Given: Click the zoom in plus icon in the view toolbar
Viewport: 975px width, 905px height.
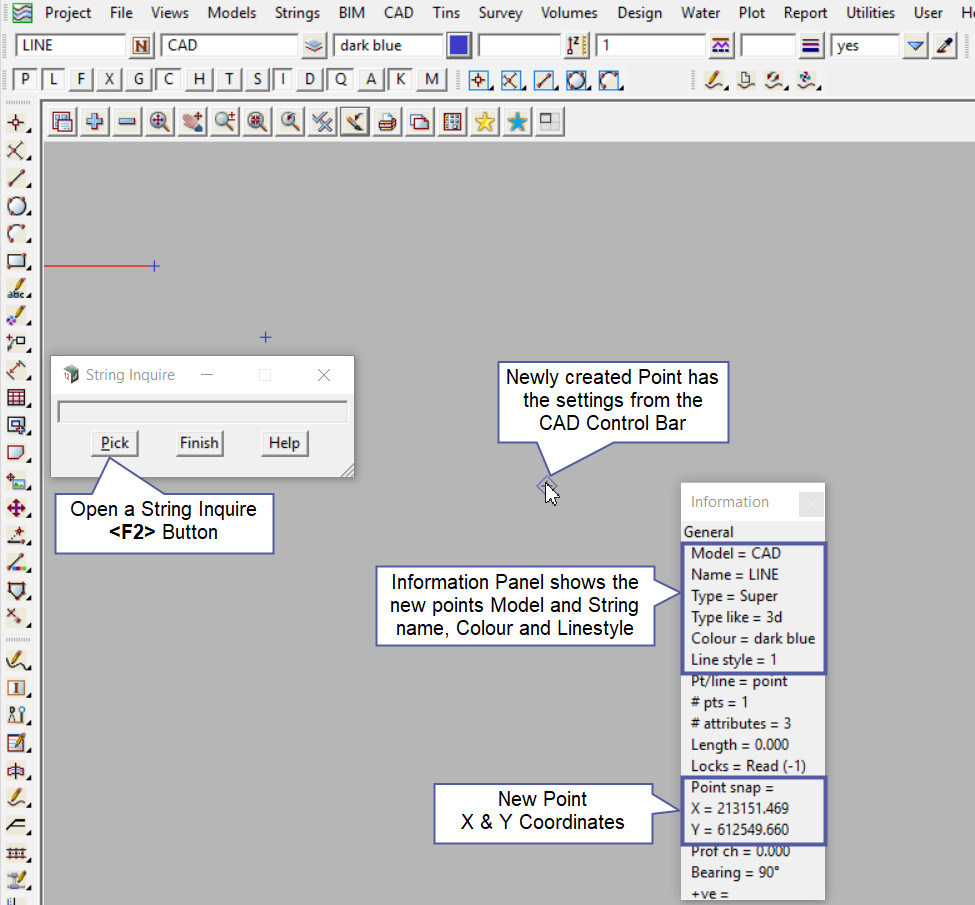Looking at the screenshot, I should (x=95, y=122).
